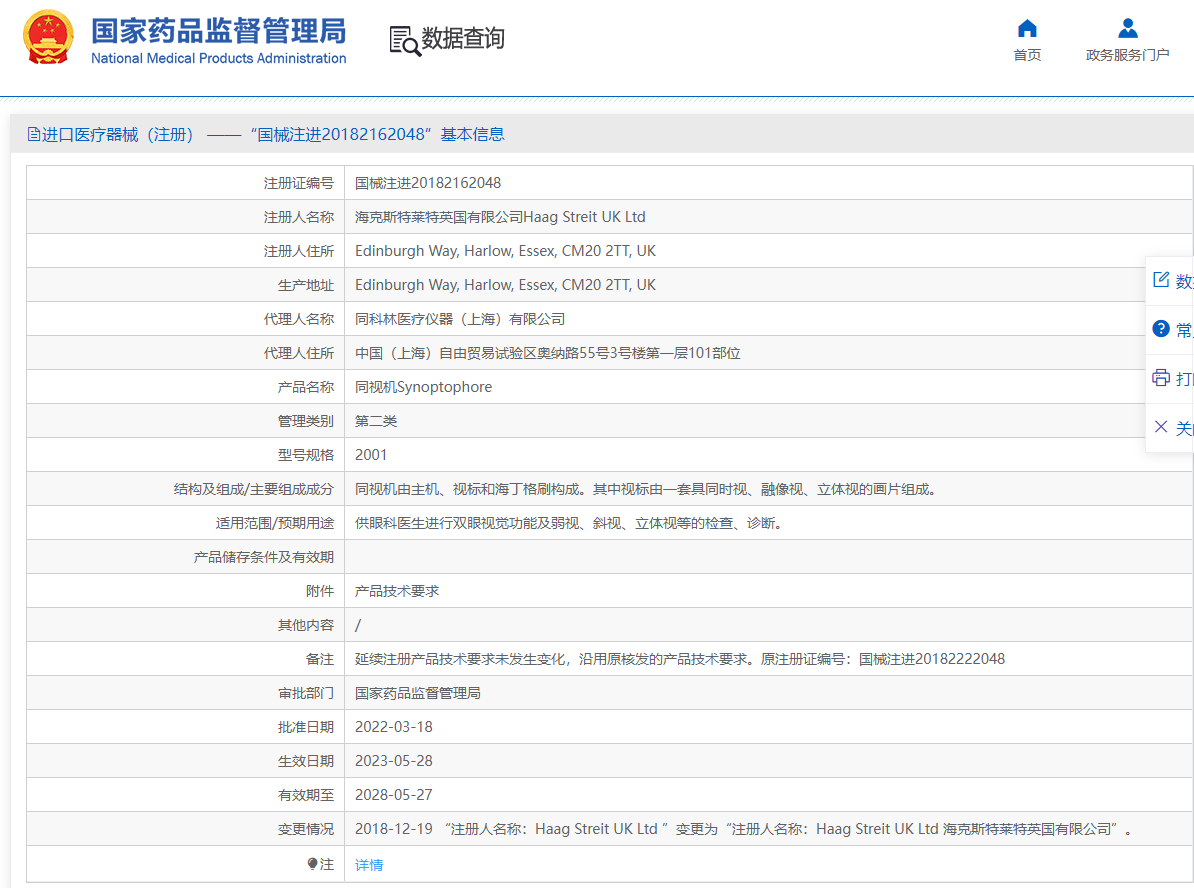Click the 产品储存条件及有效期 row label
1194x888 pixels.
tap(263, 557)
